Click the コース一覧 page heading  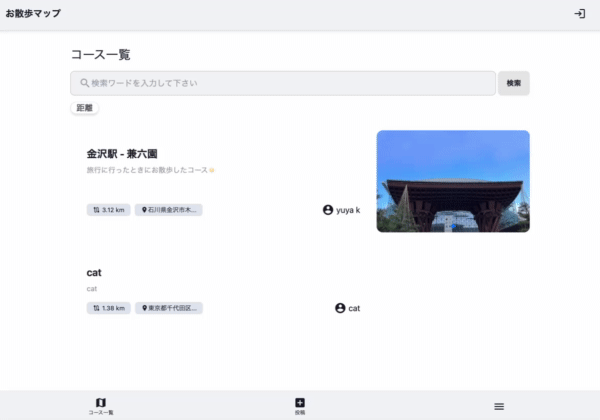pyautogui.click(x=101, y=54)
